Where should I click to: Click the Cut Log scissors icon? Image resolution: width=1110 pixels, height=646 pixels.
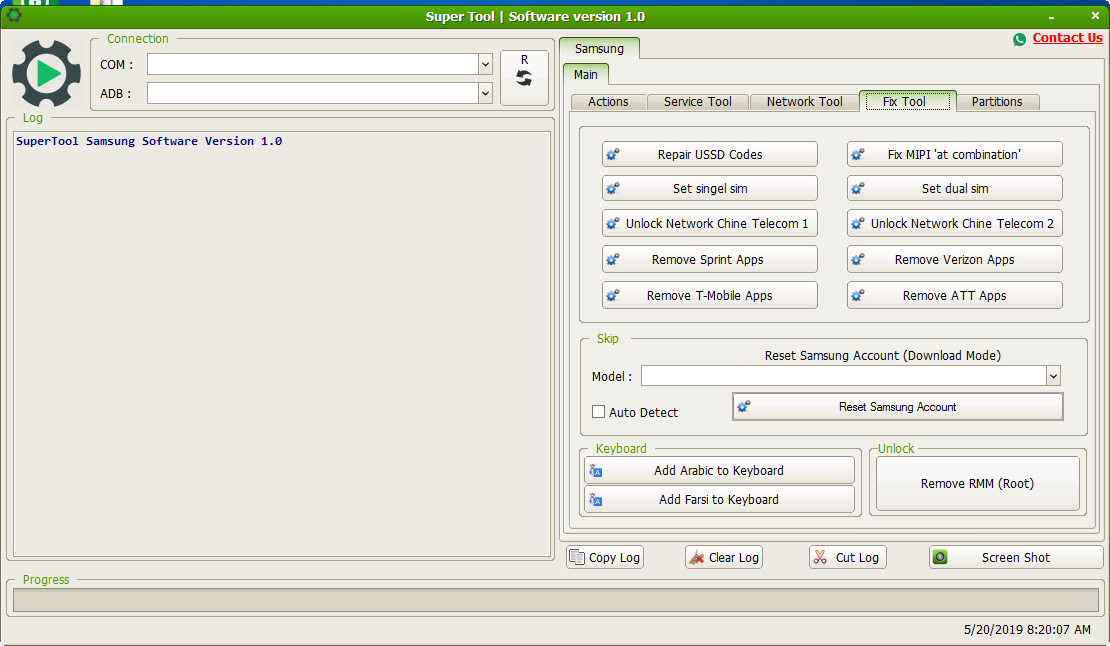pyautogui.click(x=820, y=558)
